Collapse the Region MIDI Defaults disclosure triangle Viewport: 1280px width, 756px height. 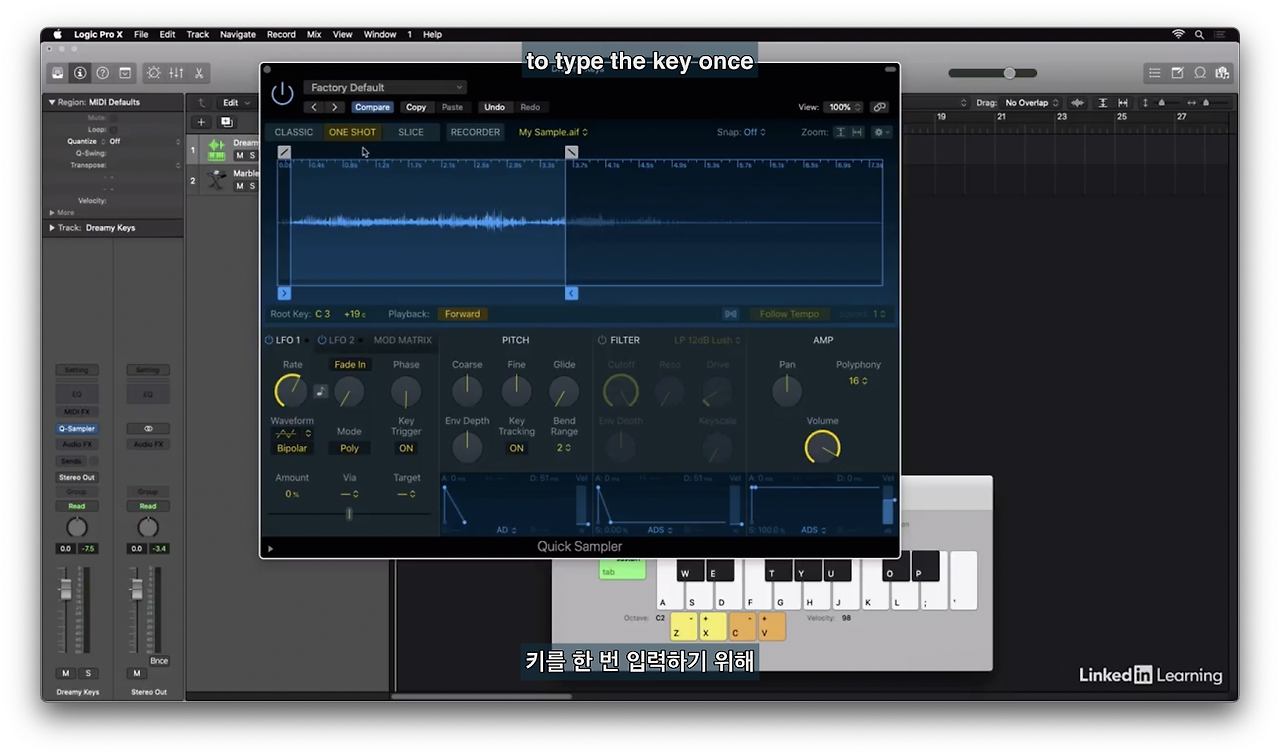52,102
